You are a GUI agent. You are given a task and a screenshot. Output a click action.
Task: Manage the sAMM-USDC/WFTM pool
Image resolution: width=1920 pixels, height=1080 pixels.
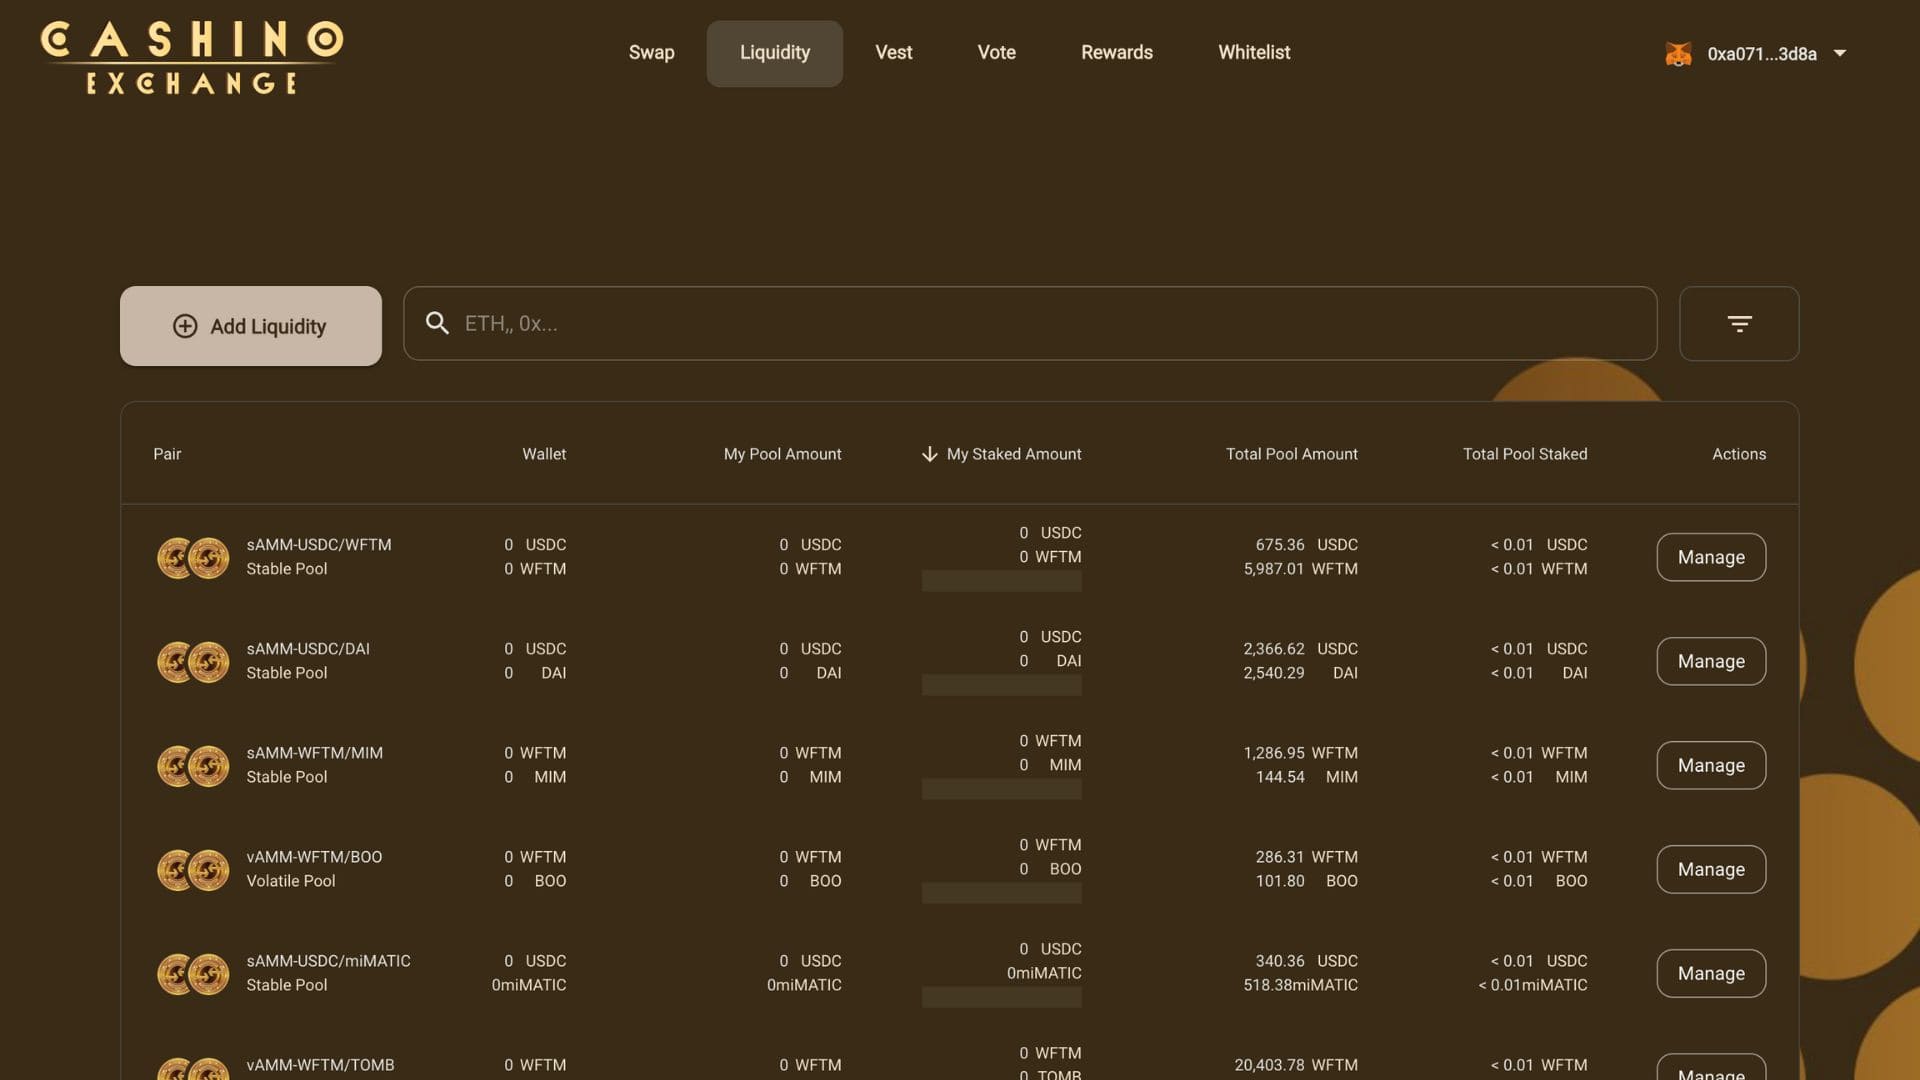coord(1711,557)
